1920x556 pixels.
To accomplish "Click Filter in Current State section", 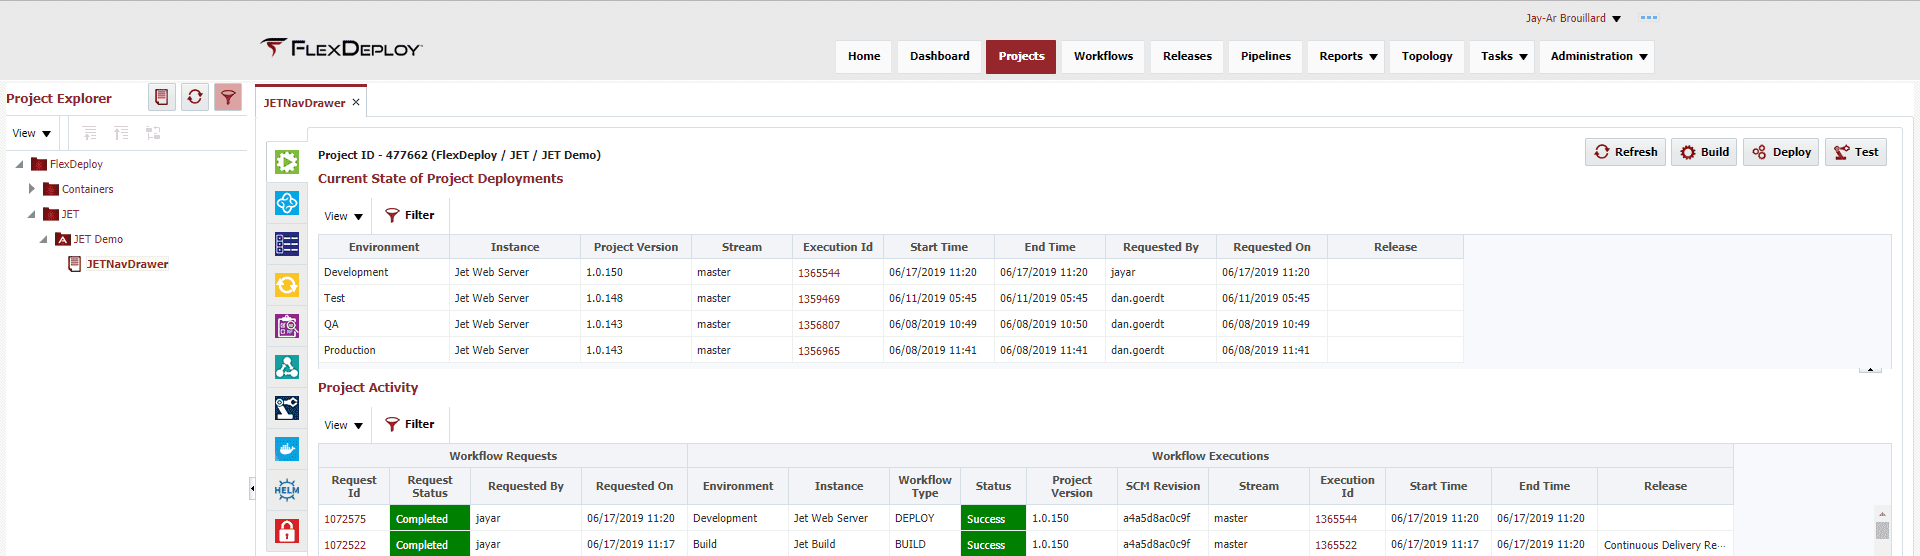I will coord(410,215).
